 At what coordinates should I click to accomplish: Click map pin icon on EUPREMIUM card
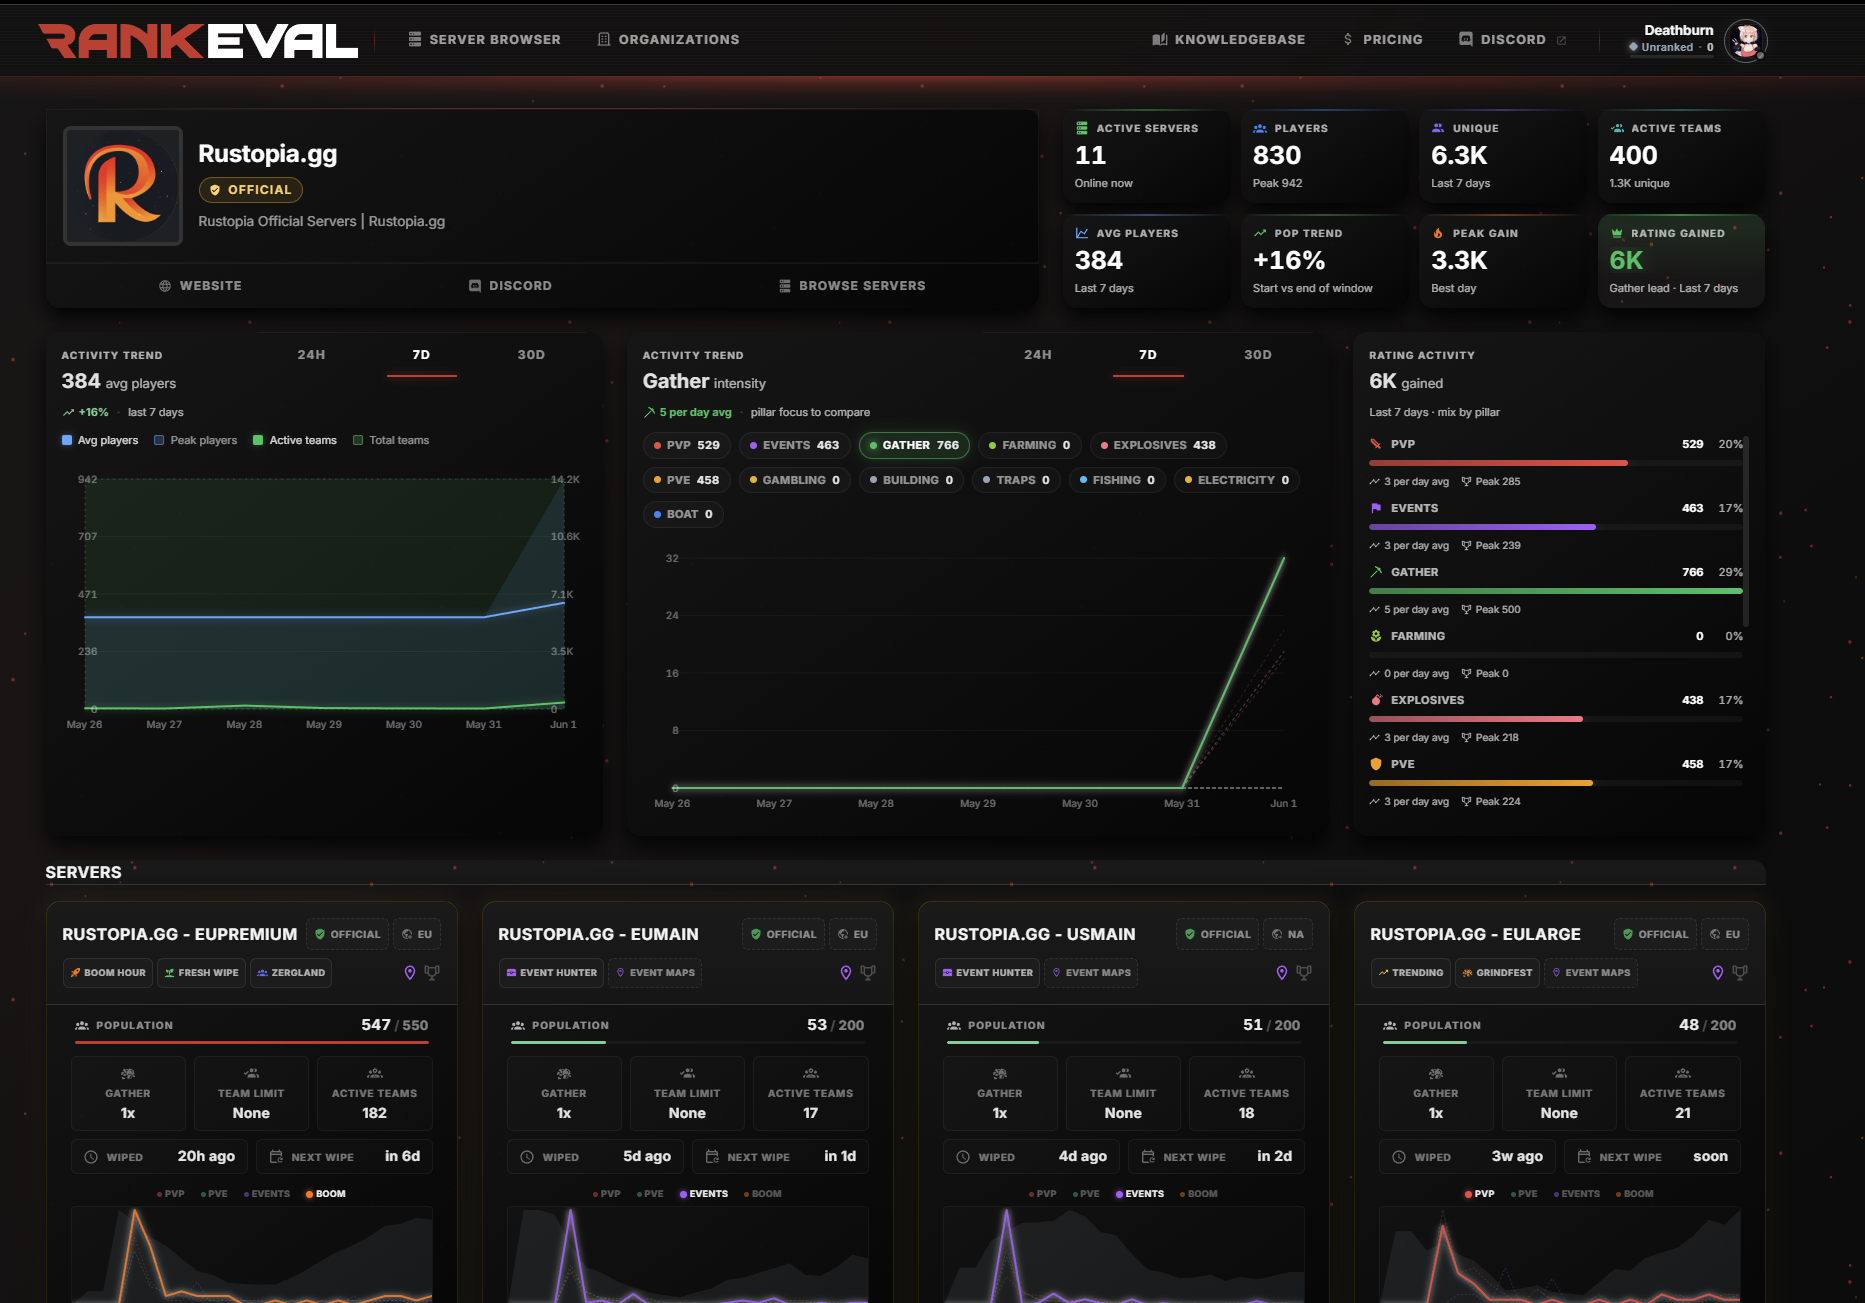point(409,973)
